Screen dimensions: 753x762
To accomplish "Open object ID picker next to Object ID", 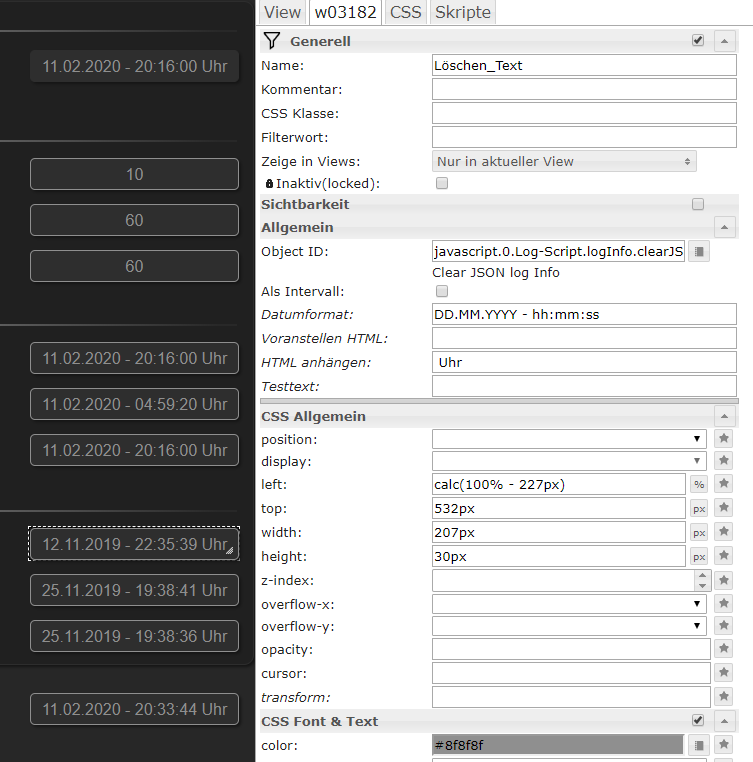I will pos(699,251).
